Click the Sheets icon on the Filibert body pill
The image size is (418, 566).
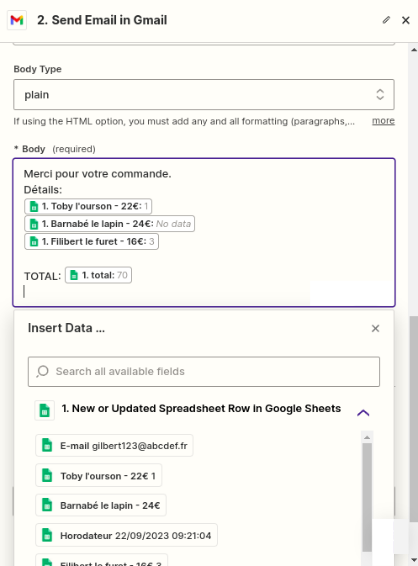tap(34, 241)
